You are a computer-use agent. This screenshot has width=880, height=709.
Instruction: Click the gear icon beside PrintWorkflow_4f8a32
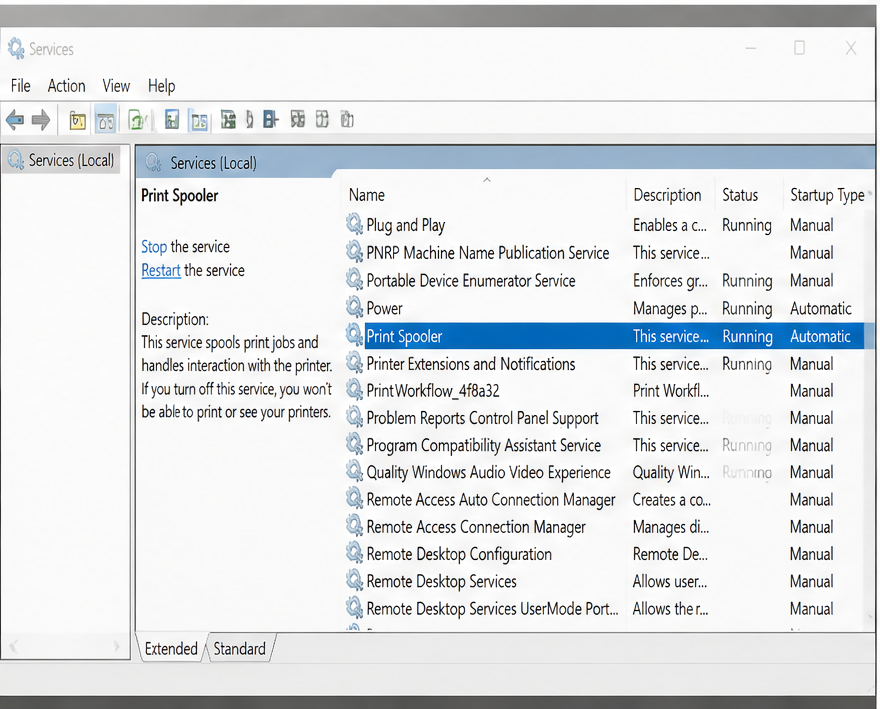coord(354,390)
